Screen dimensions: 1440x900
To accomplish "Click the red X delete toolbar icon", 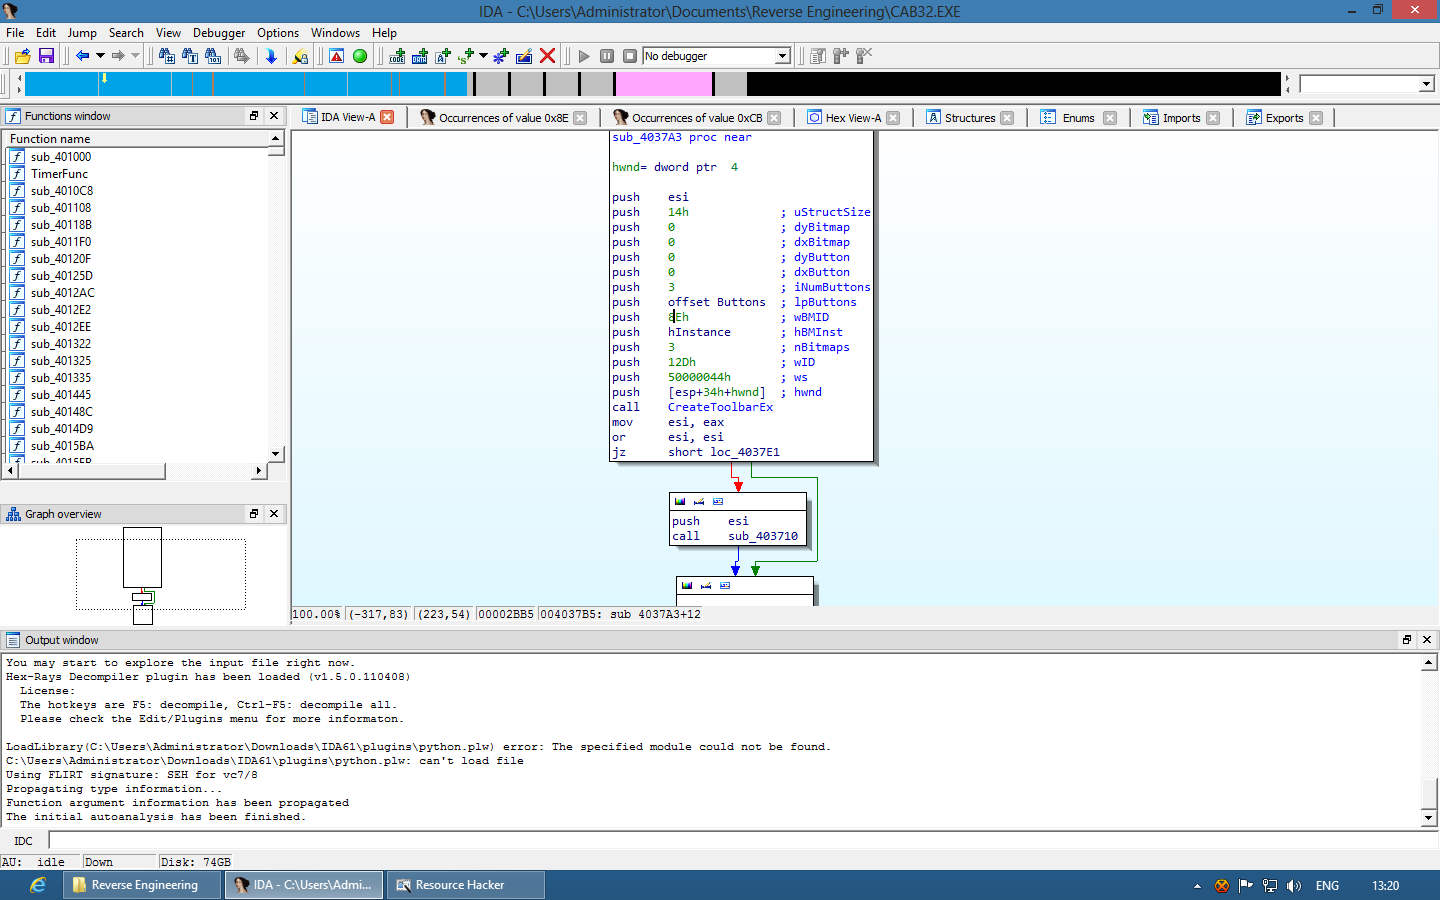I will tap(547, 56).
